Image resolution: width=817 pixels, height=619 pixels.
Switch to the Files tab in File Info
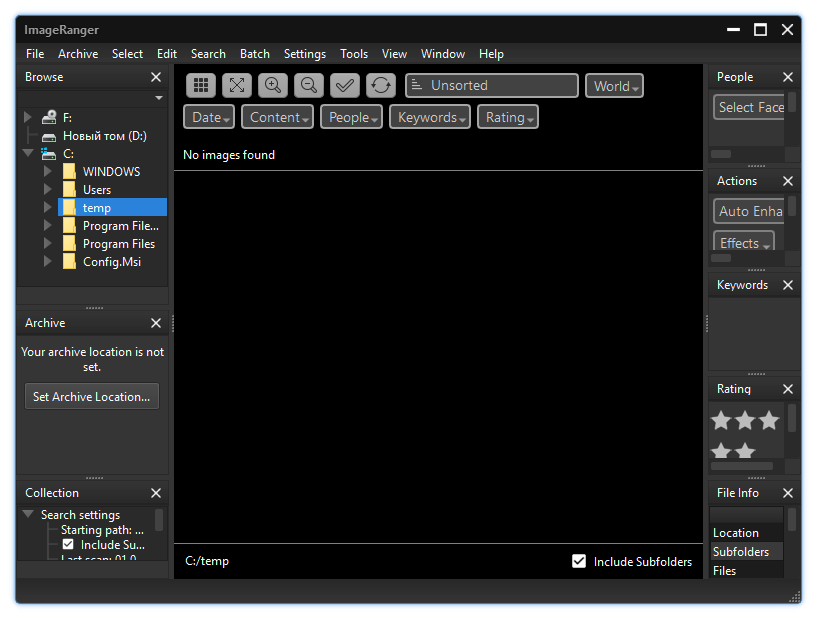[724, 570]
